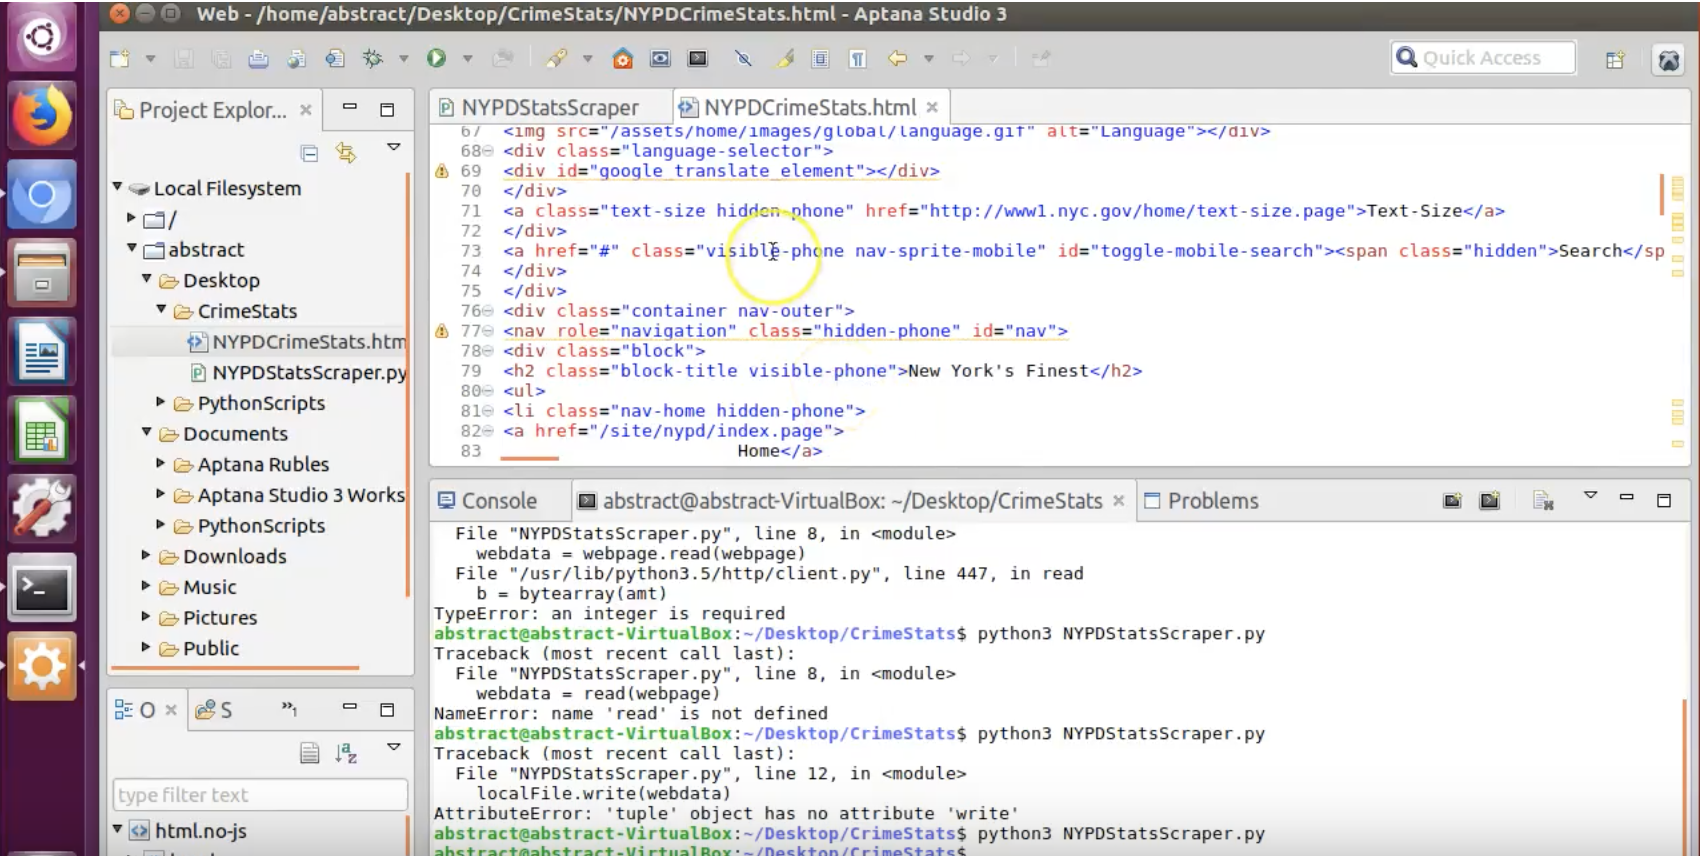The width and height of the screenshot is (1700, 856).
Task: Open the Terminal from the Ubuntu launcher
Action: (42, 589)
